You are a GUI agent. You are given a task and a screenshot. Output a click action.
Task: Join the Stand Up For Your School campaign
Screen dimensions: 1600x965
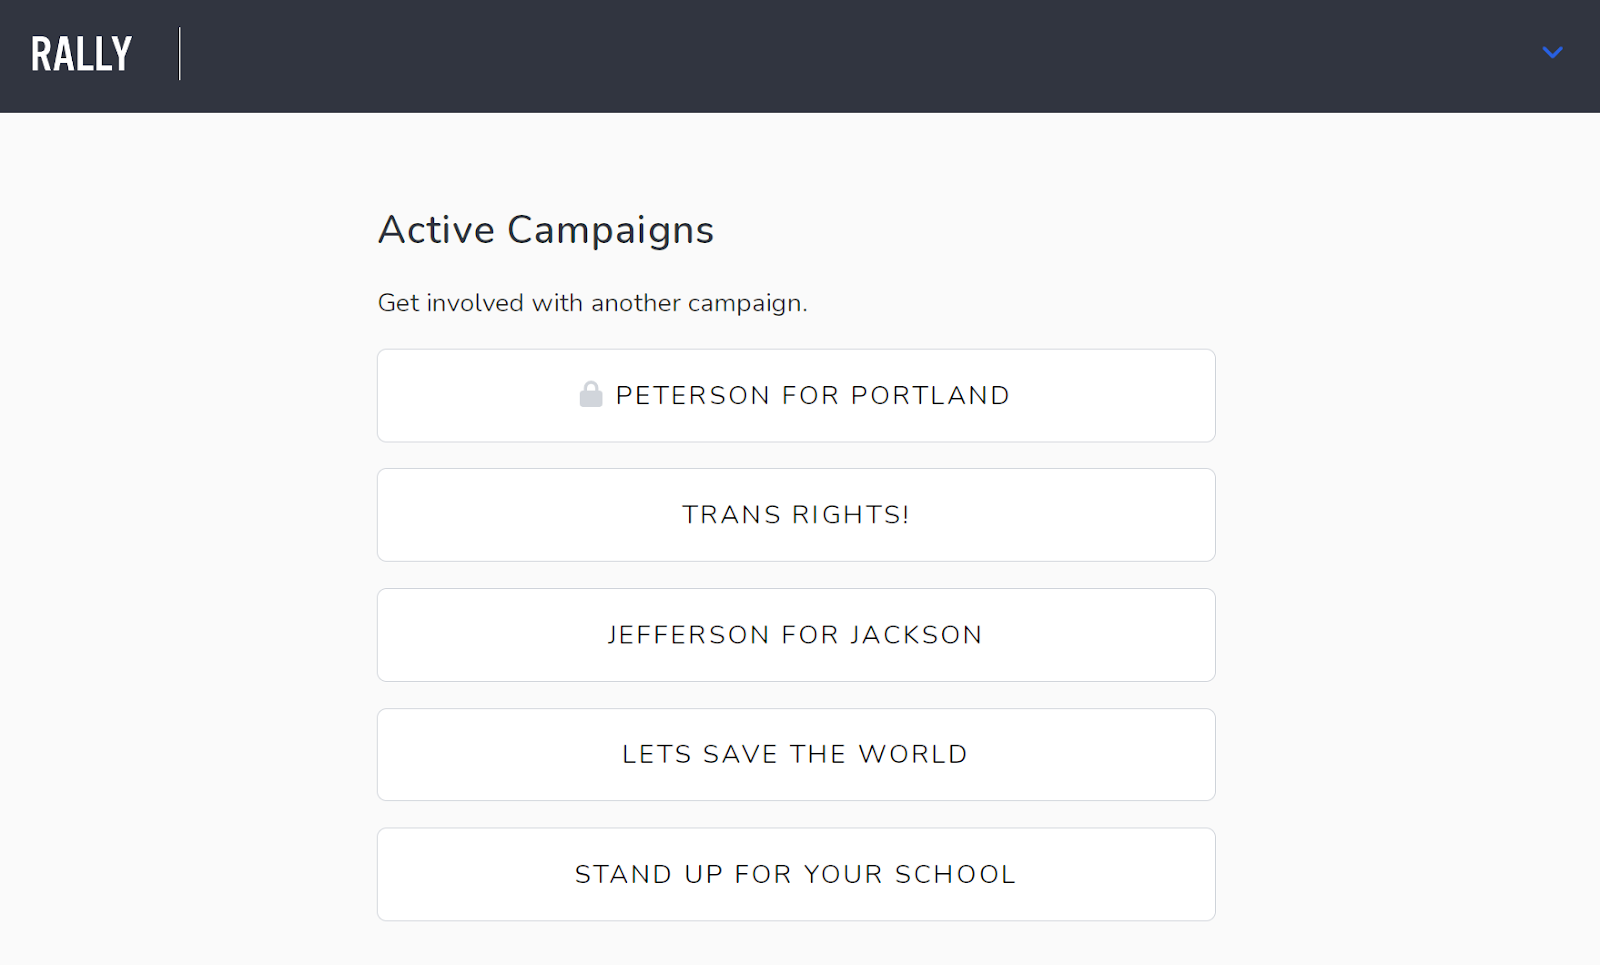pos(796,874)
